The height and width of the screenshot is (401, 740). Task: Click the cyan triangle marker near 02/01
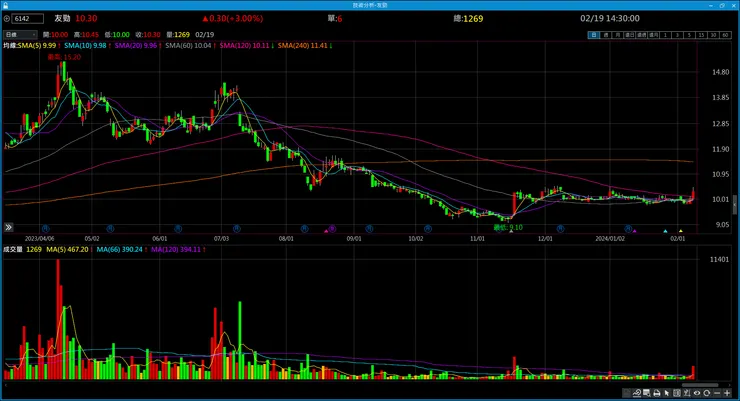pyautogui.click(x=665, y=231)
